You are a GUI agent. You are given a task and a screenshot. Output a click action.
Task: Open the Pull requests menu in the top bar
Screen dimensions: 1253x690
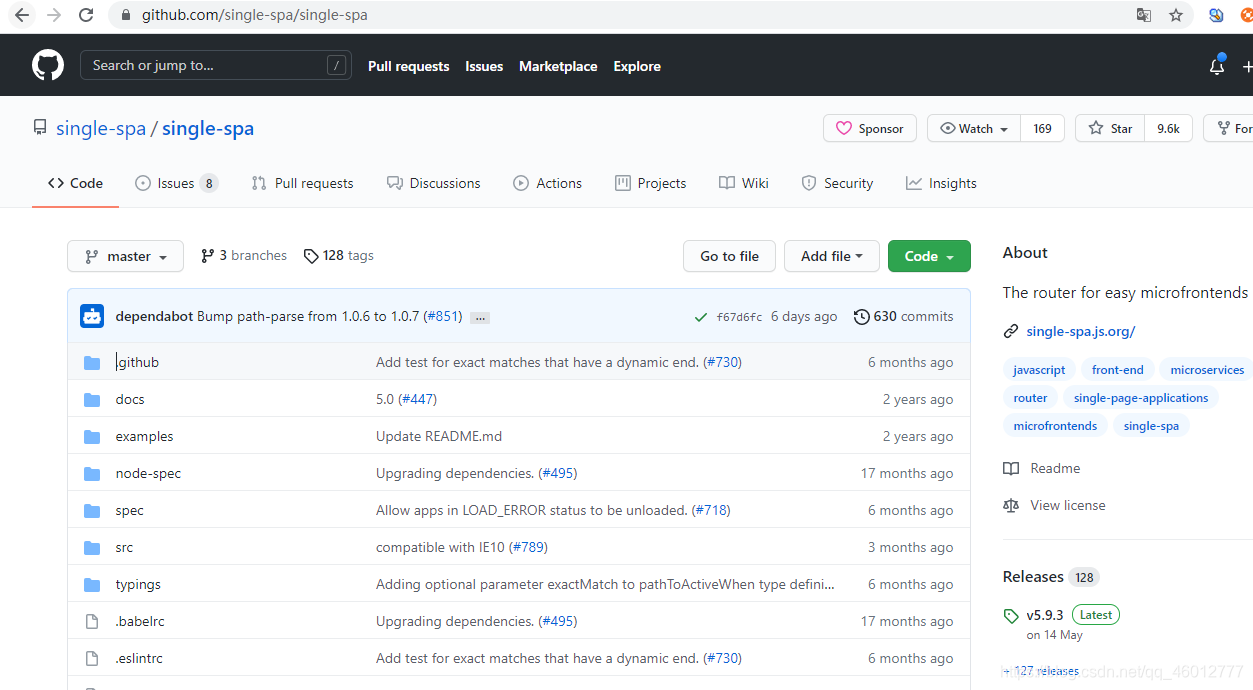tap(408, 66)
